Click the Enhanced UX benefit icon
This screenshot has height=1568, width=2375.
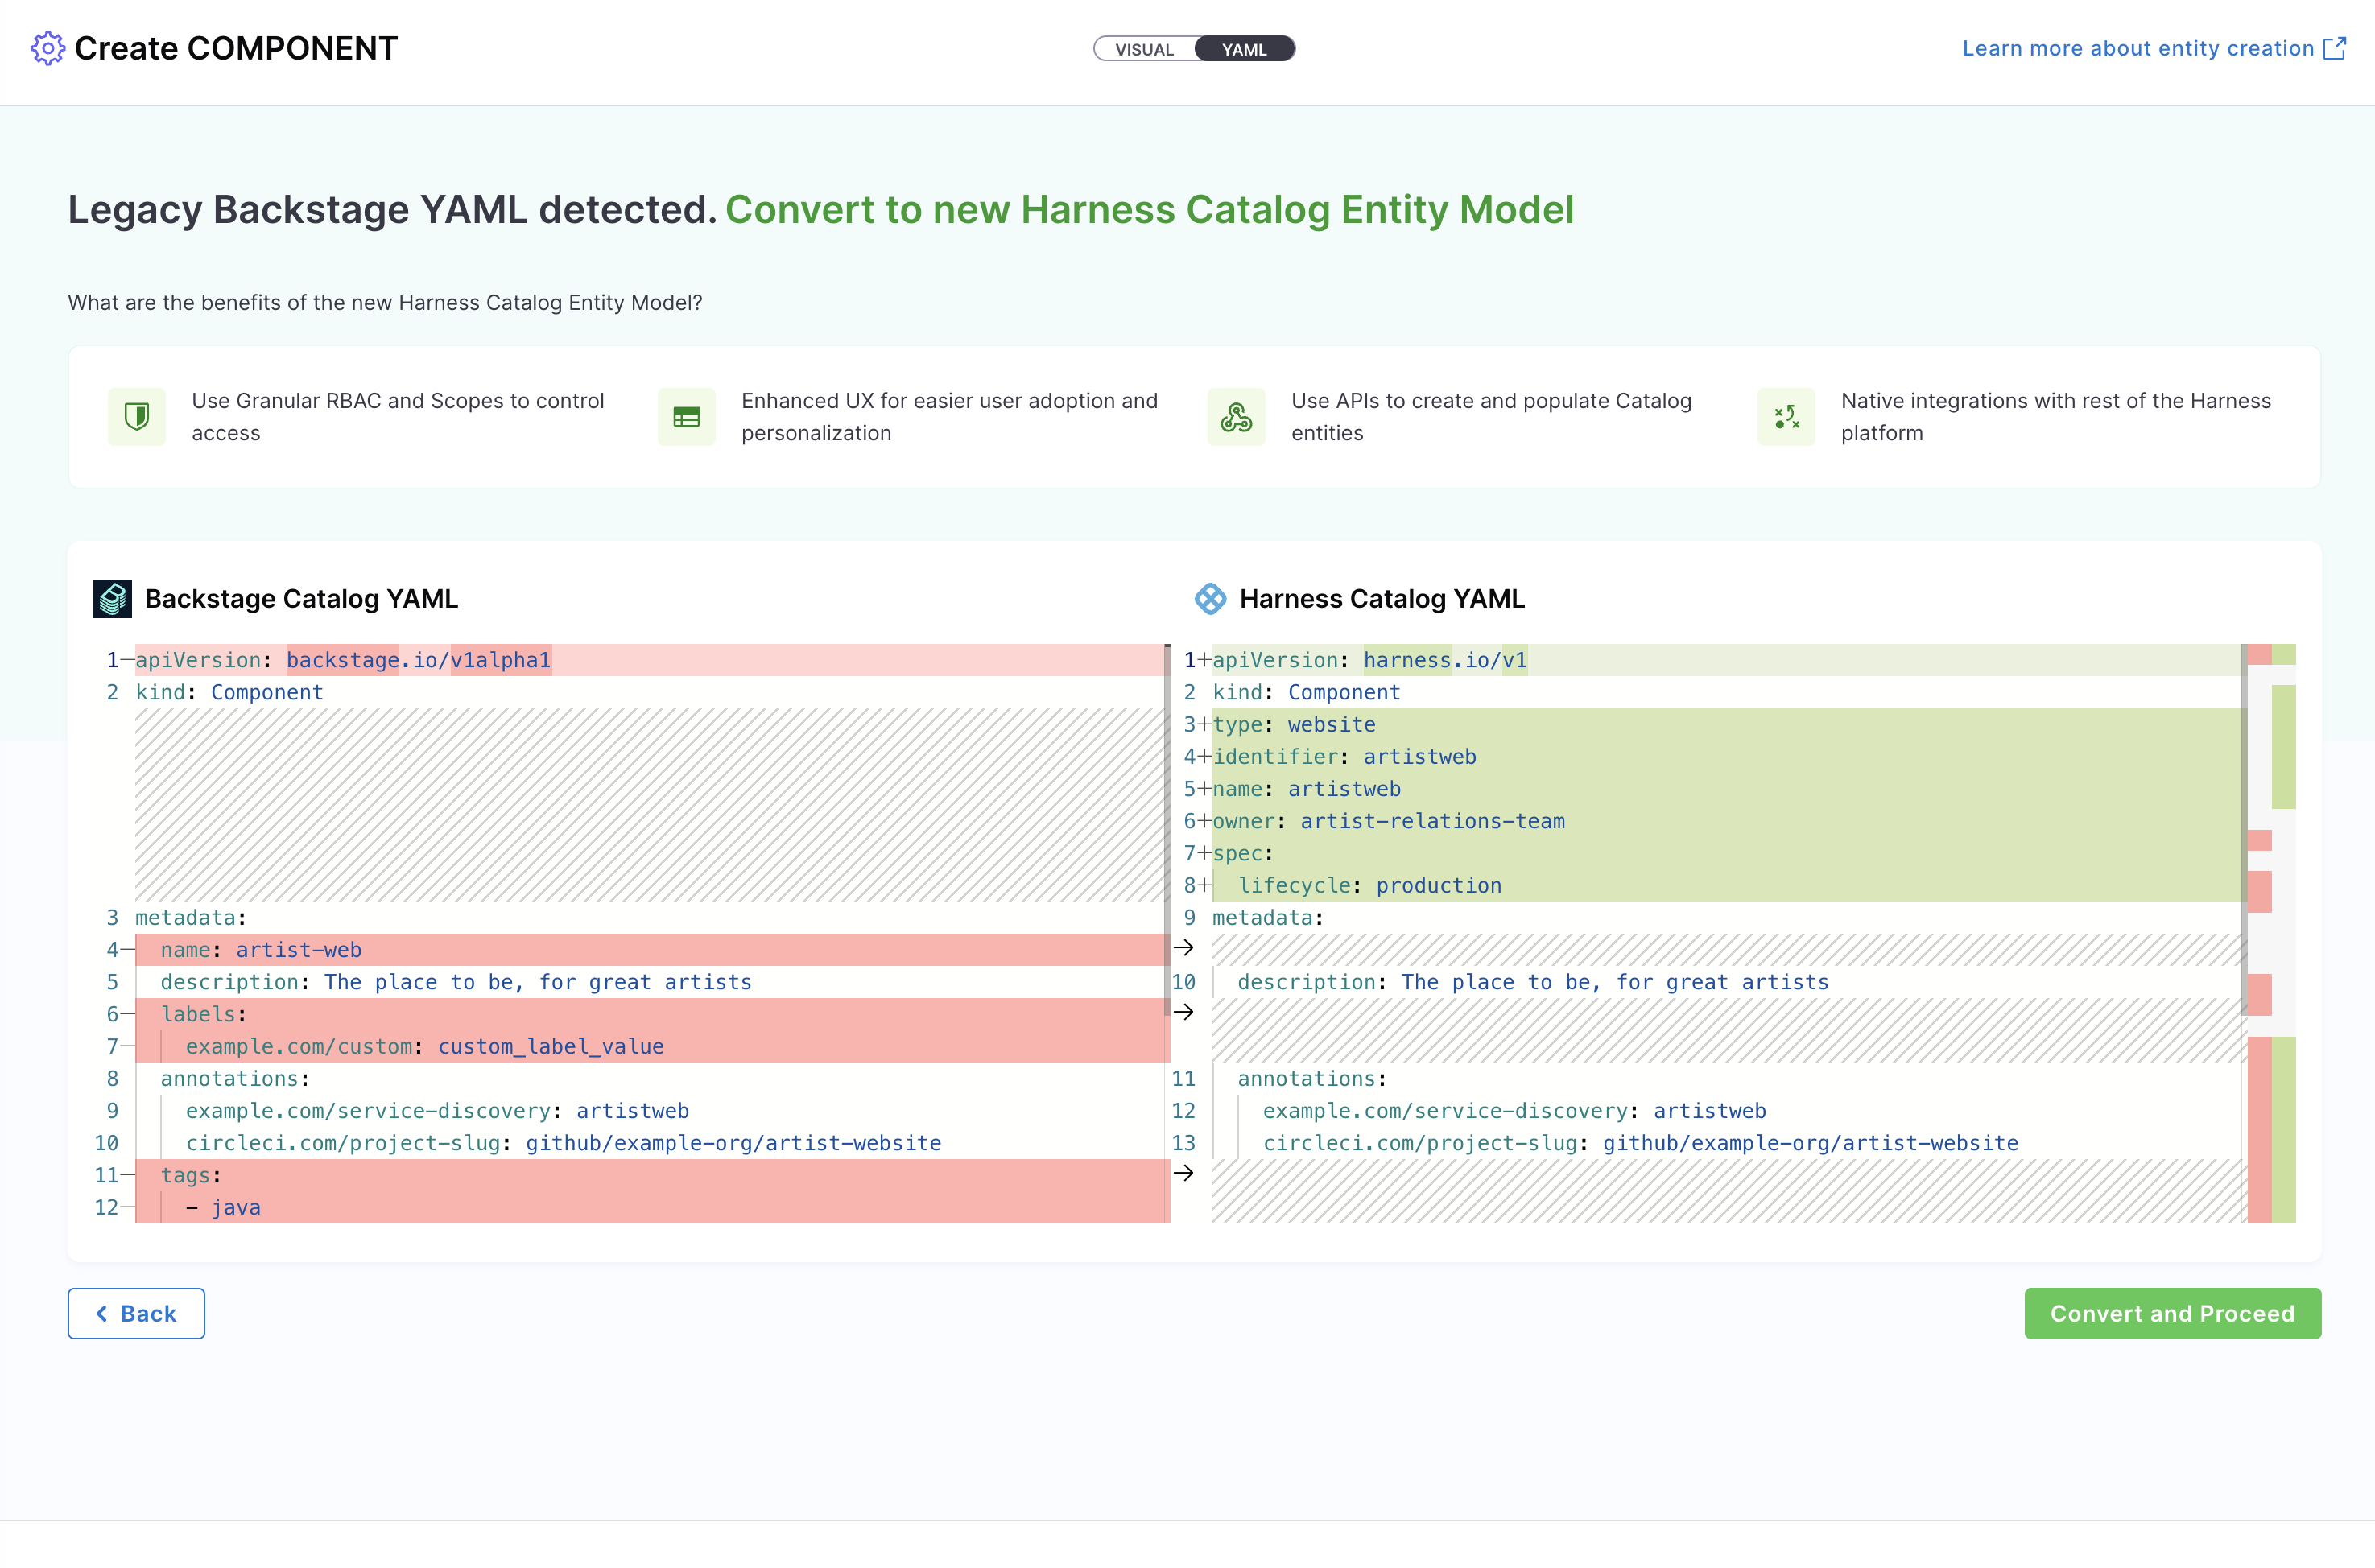[x=686, y=417]
